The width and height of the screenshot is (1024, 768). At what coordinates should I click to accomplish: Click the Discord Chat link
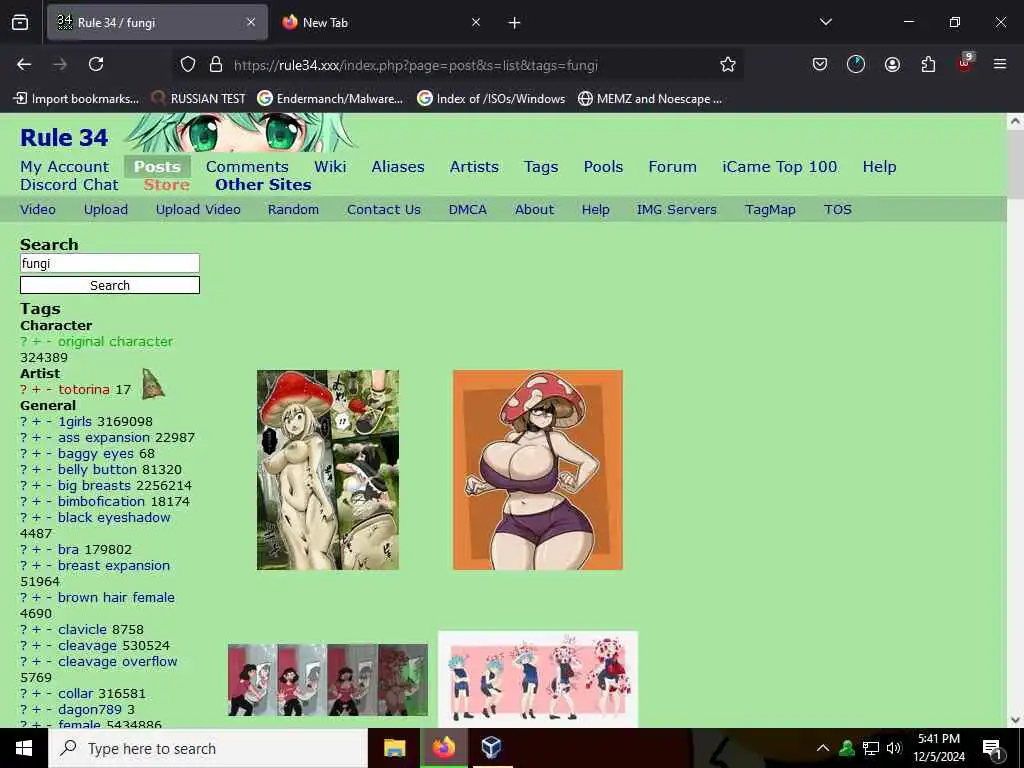click(x=69, y=185)
